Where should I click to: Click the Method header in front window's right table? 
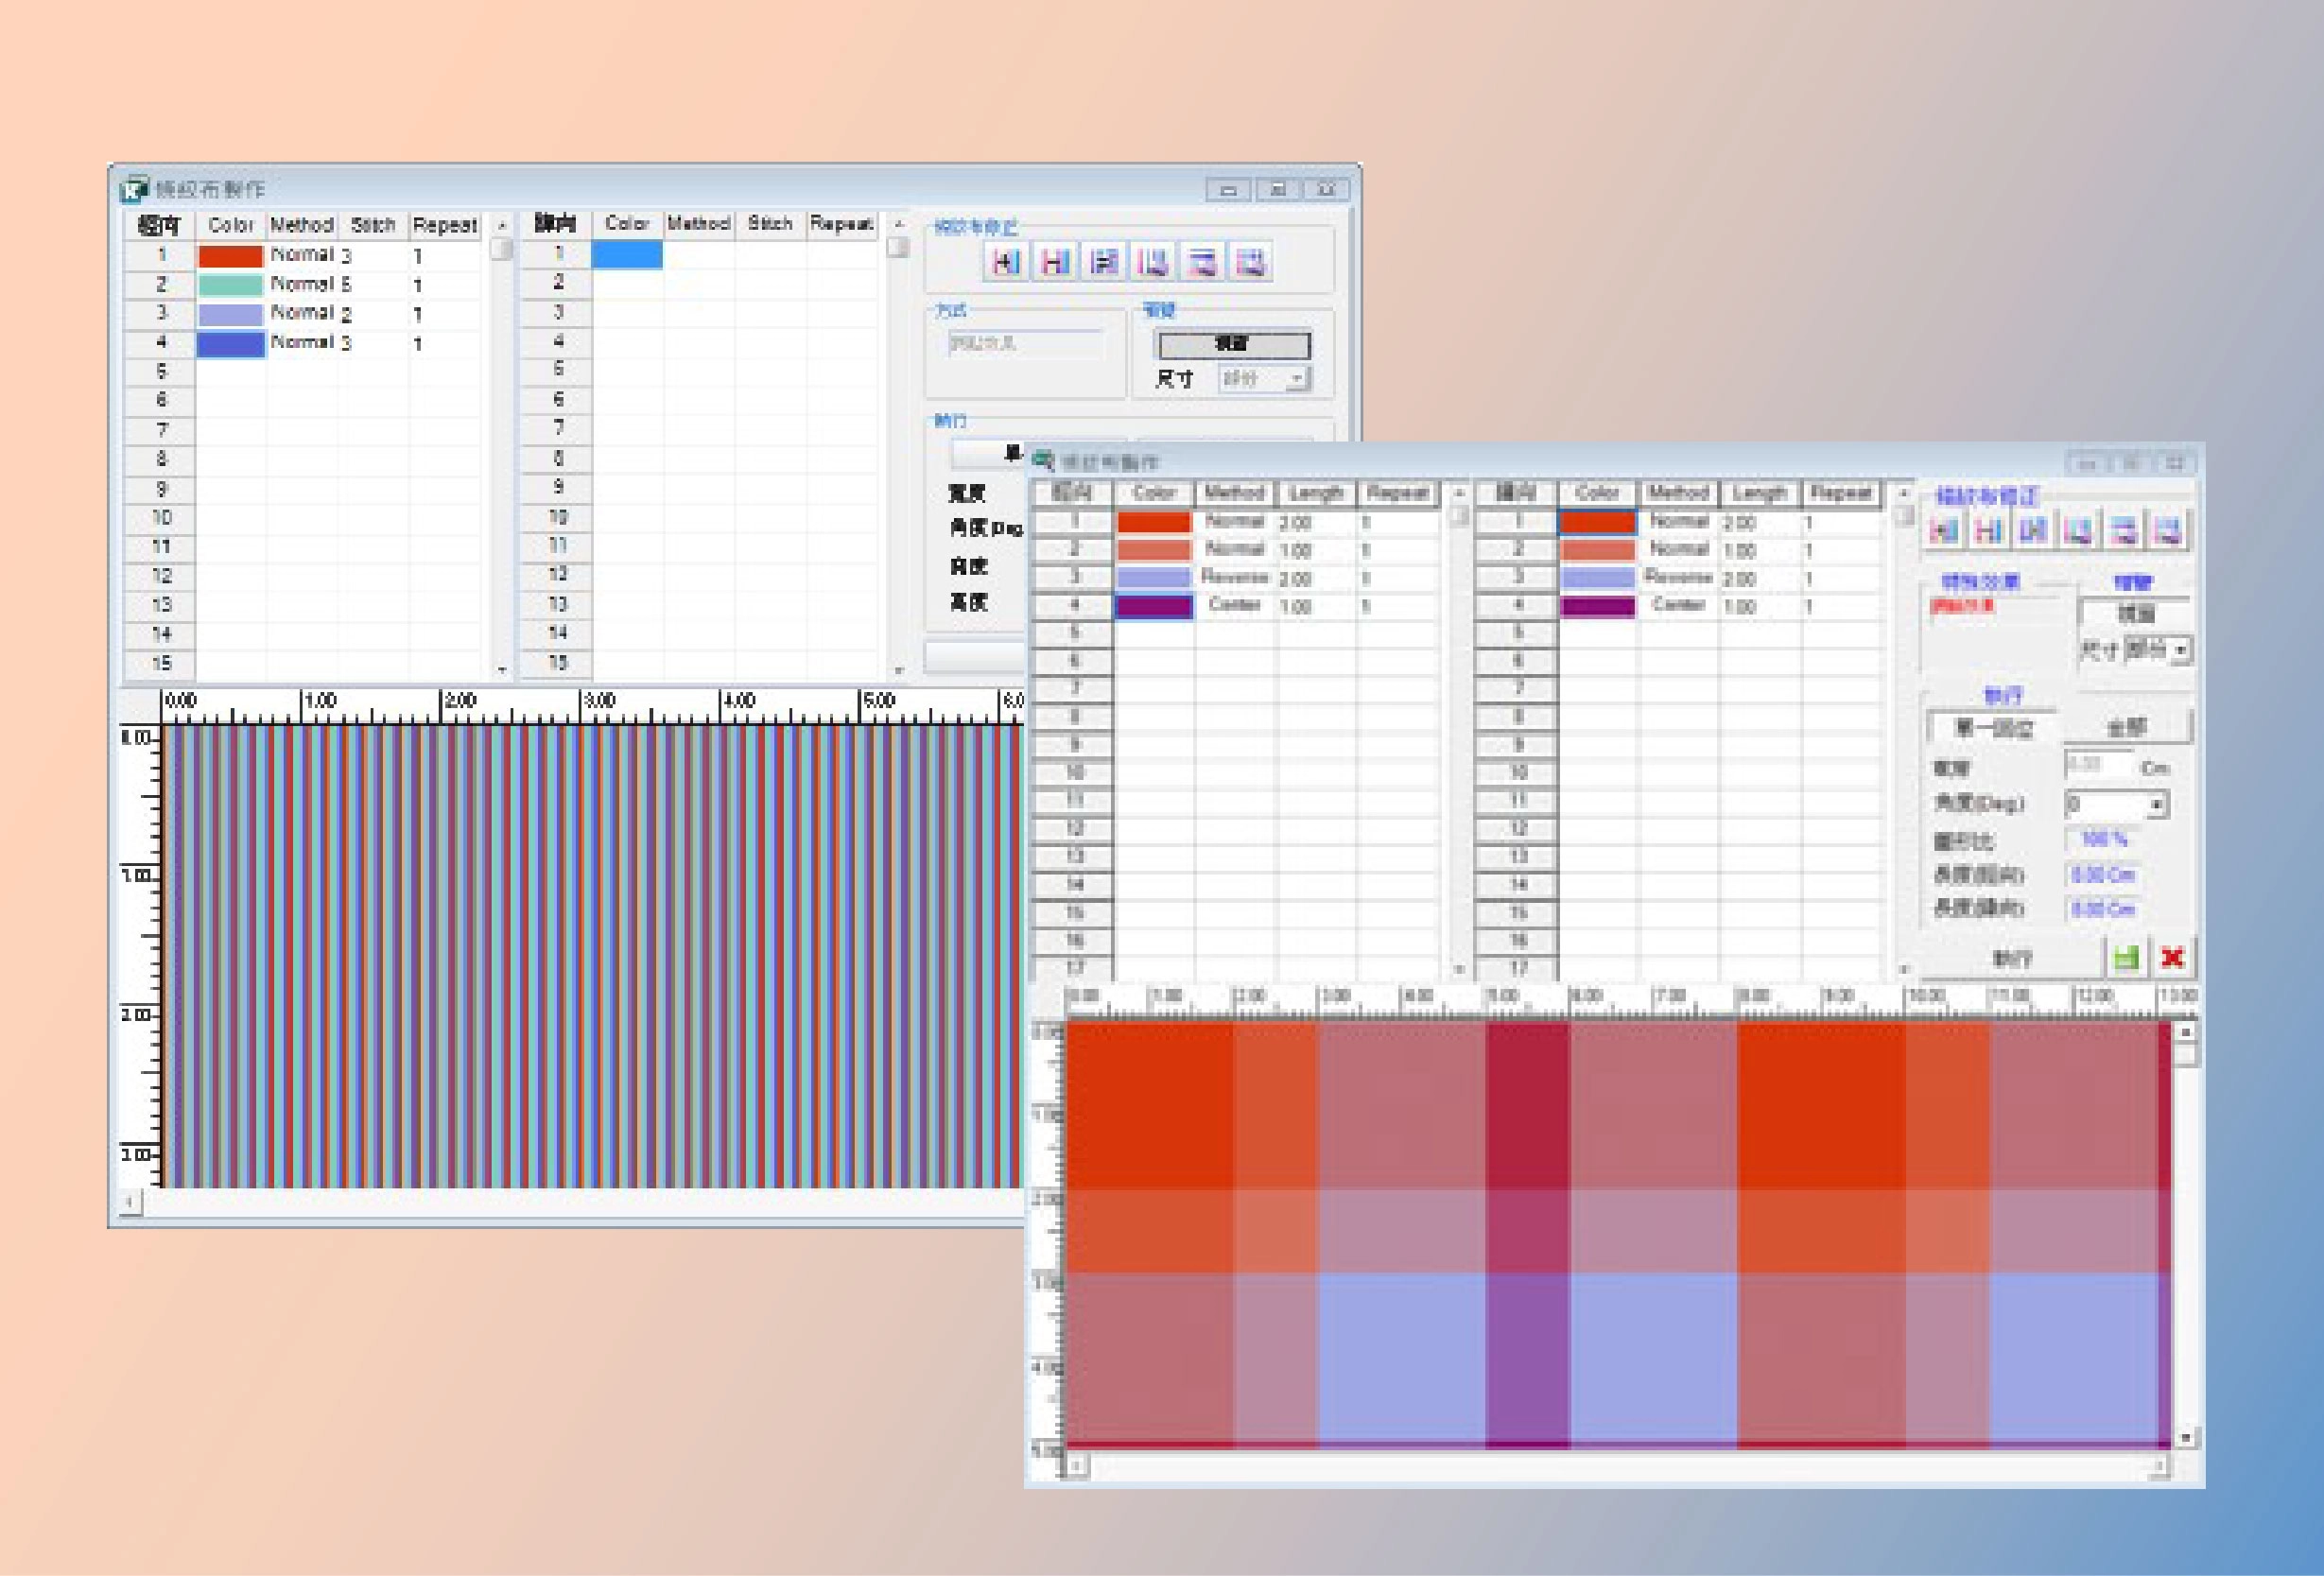click(x=1678, y=493)
